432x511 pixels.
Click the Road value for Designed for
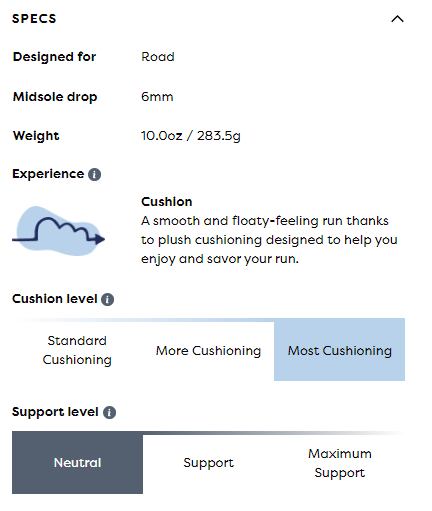click(x=158, y=57)
